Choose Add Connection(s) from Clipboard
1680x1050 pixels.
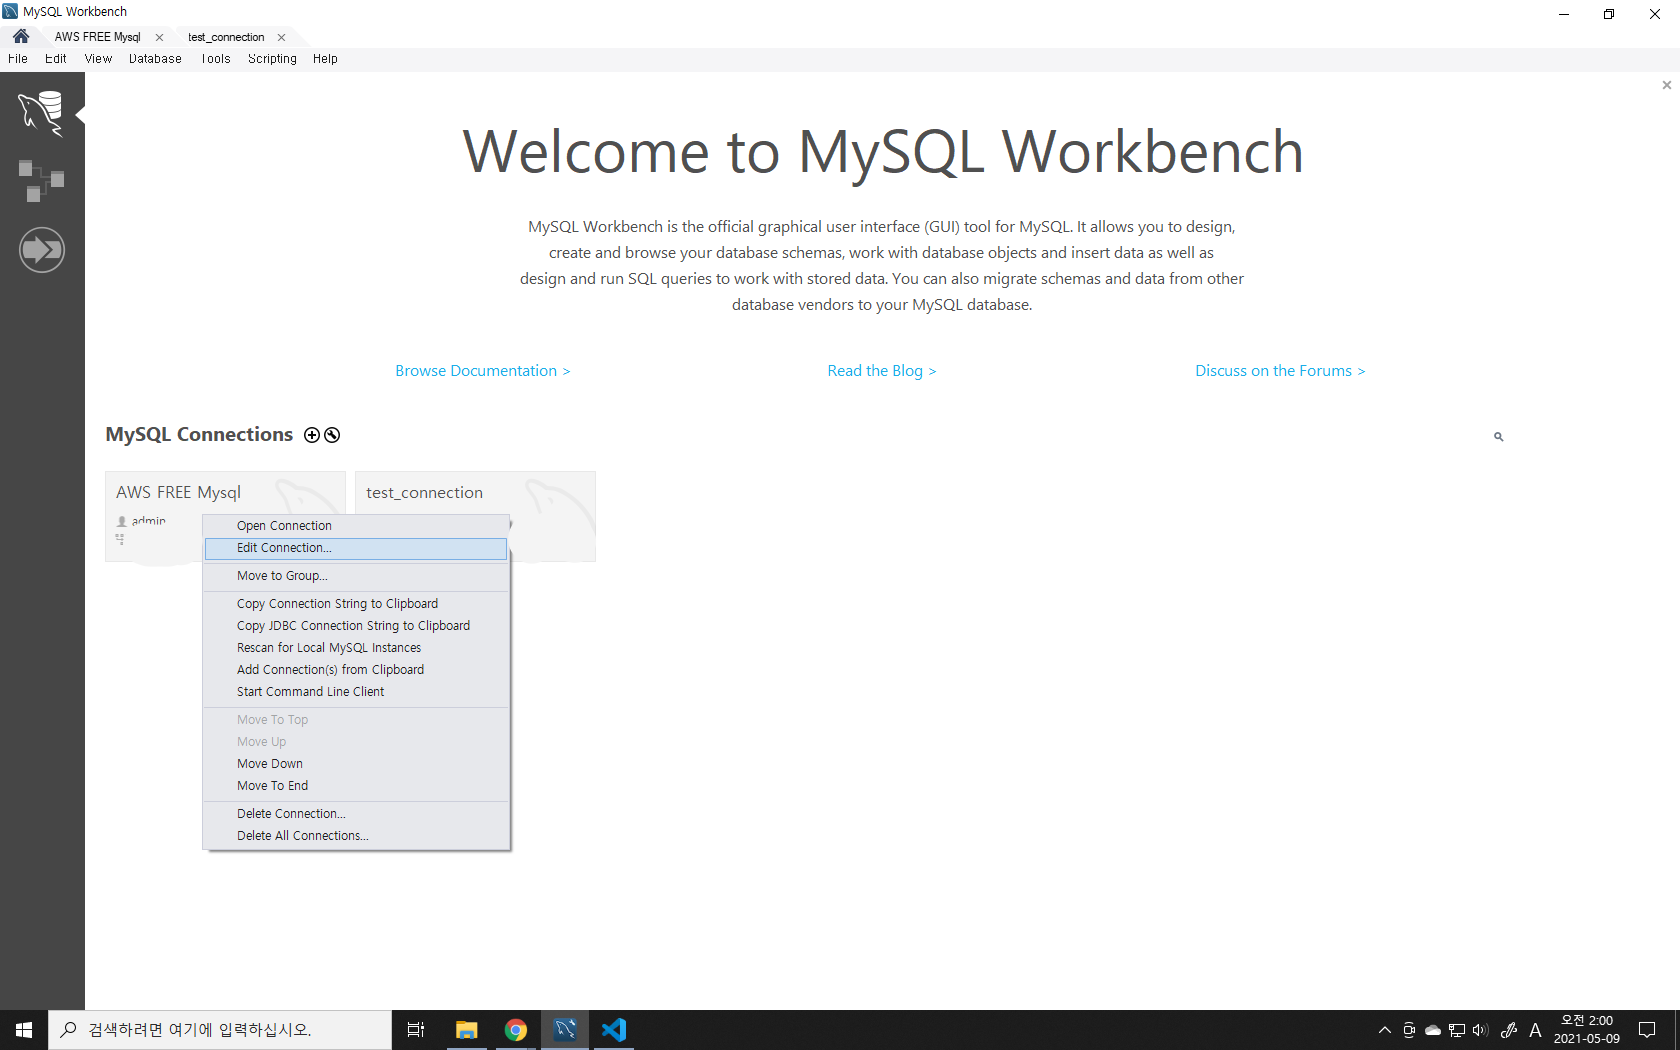(x=356, y=670)
